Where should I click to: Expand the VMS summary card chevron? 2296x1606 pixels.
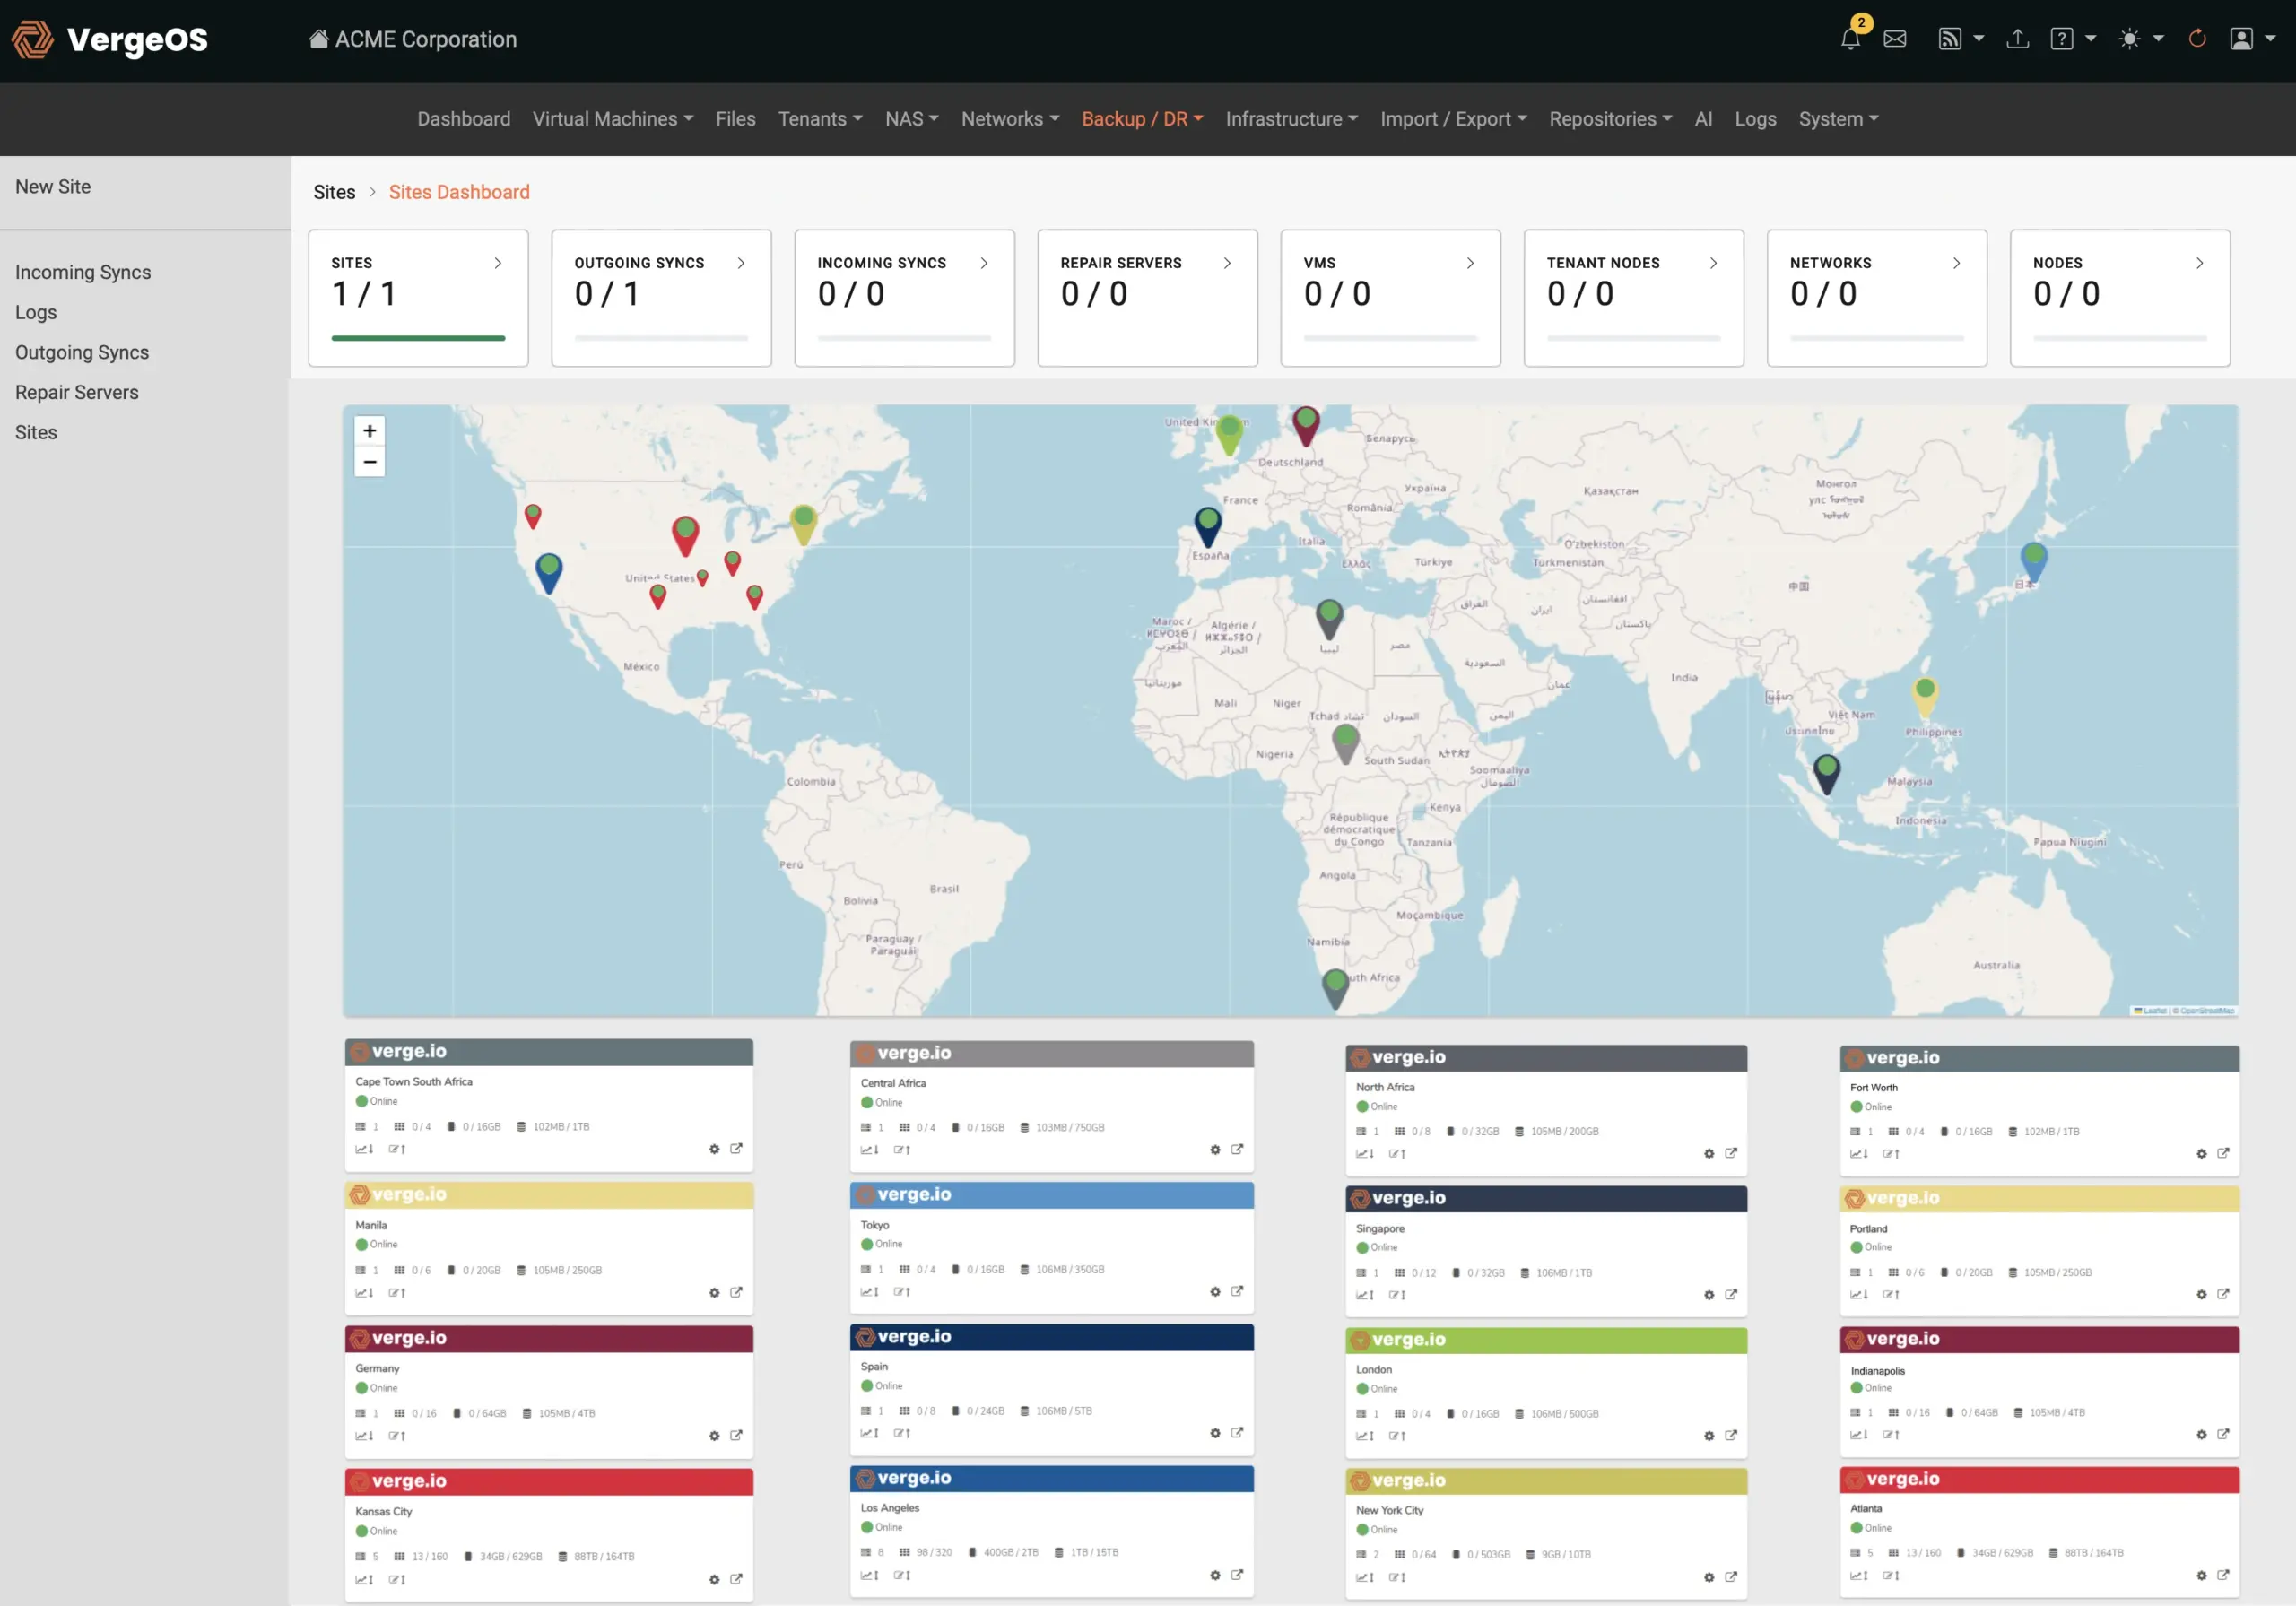(x=1470, y=263)
